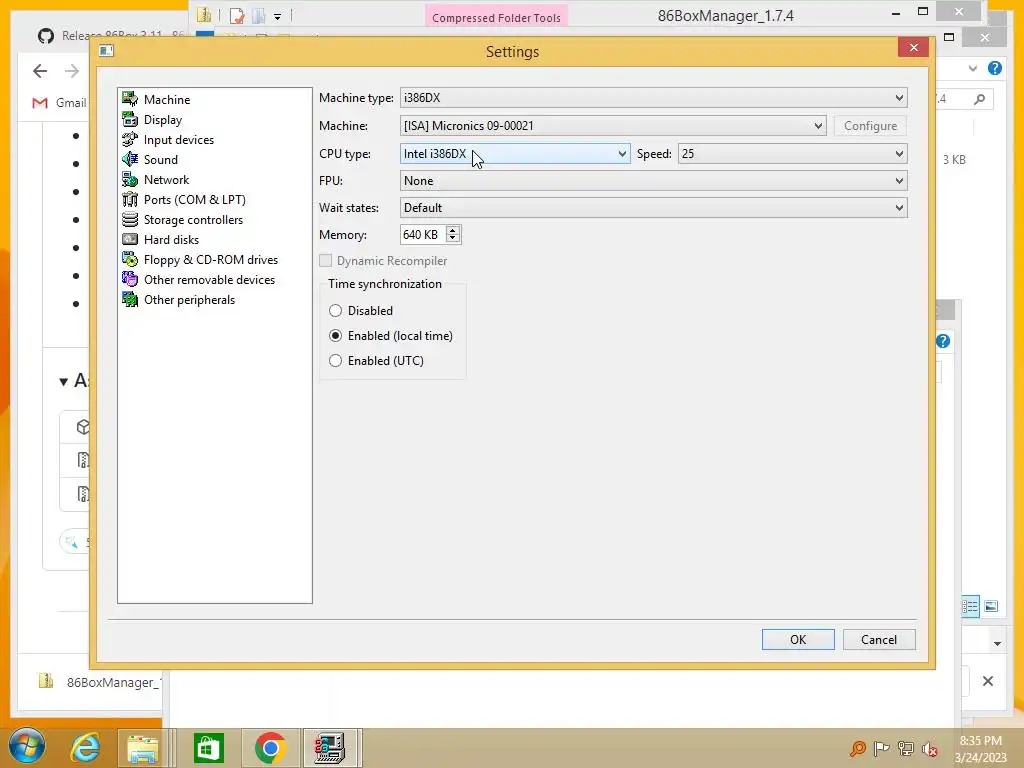
Task: Click the Explorer search magnifier
Action: [x=979, y=99]
